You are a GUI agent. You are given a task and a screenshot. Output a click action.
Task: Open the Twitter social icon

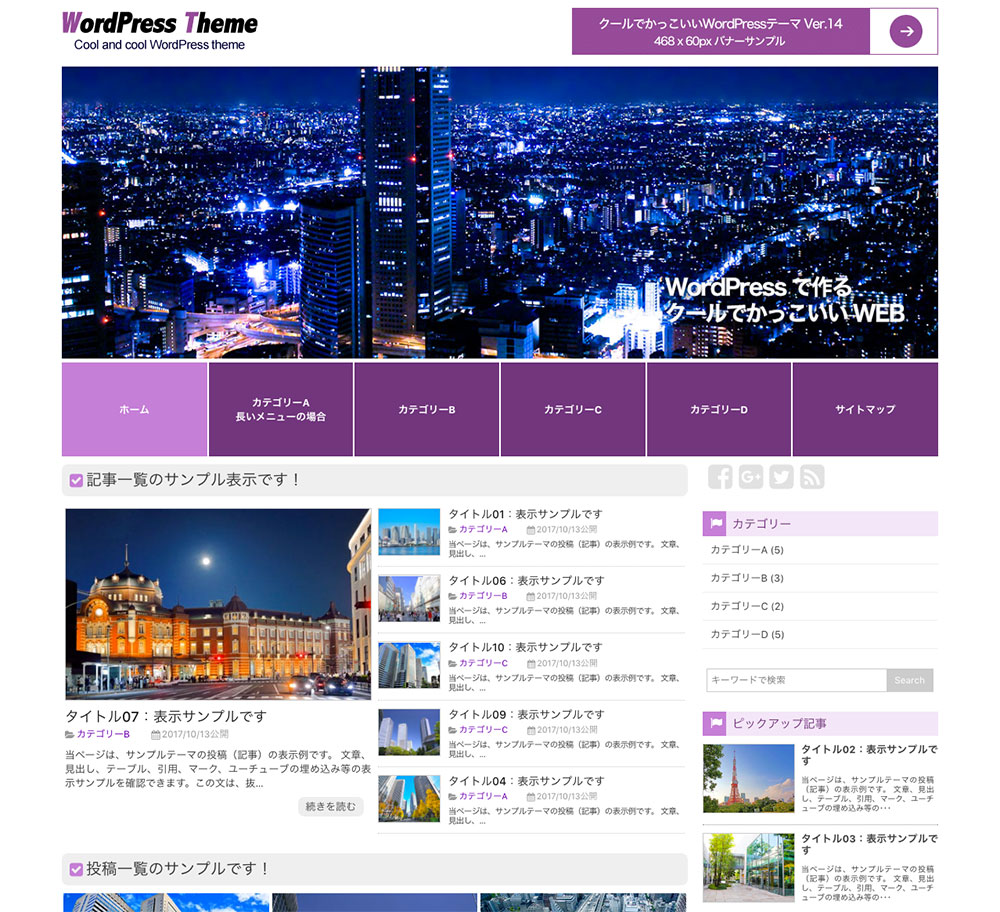(781, 476)
